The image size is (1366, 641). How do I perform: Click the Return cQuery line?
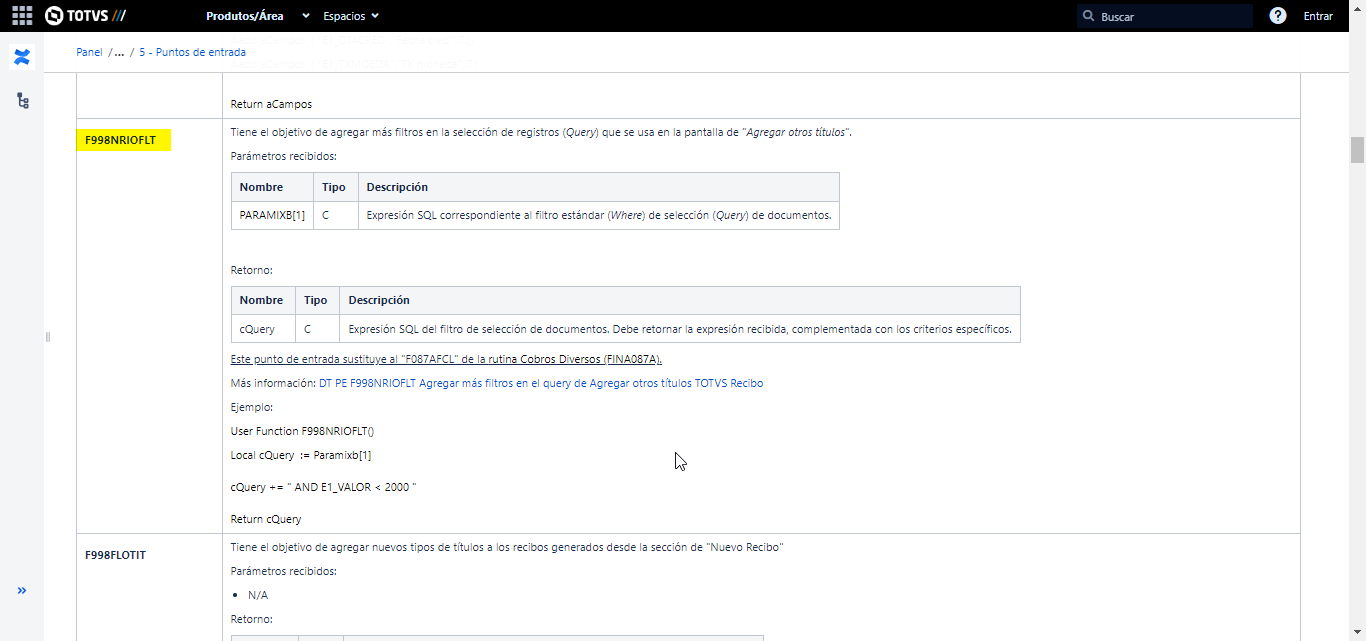pyautogui.click(x=266, y=519)
